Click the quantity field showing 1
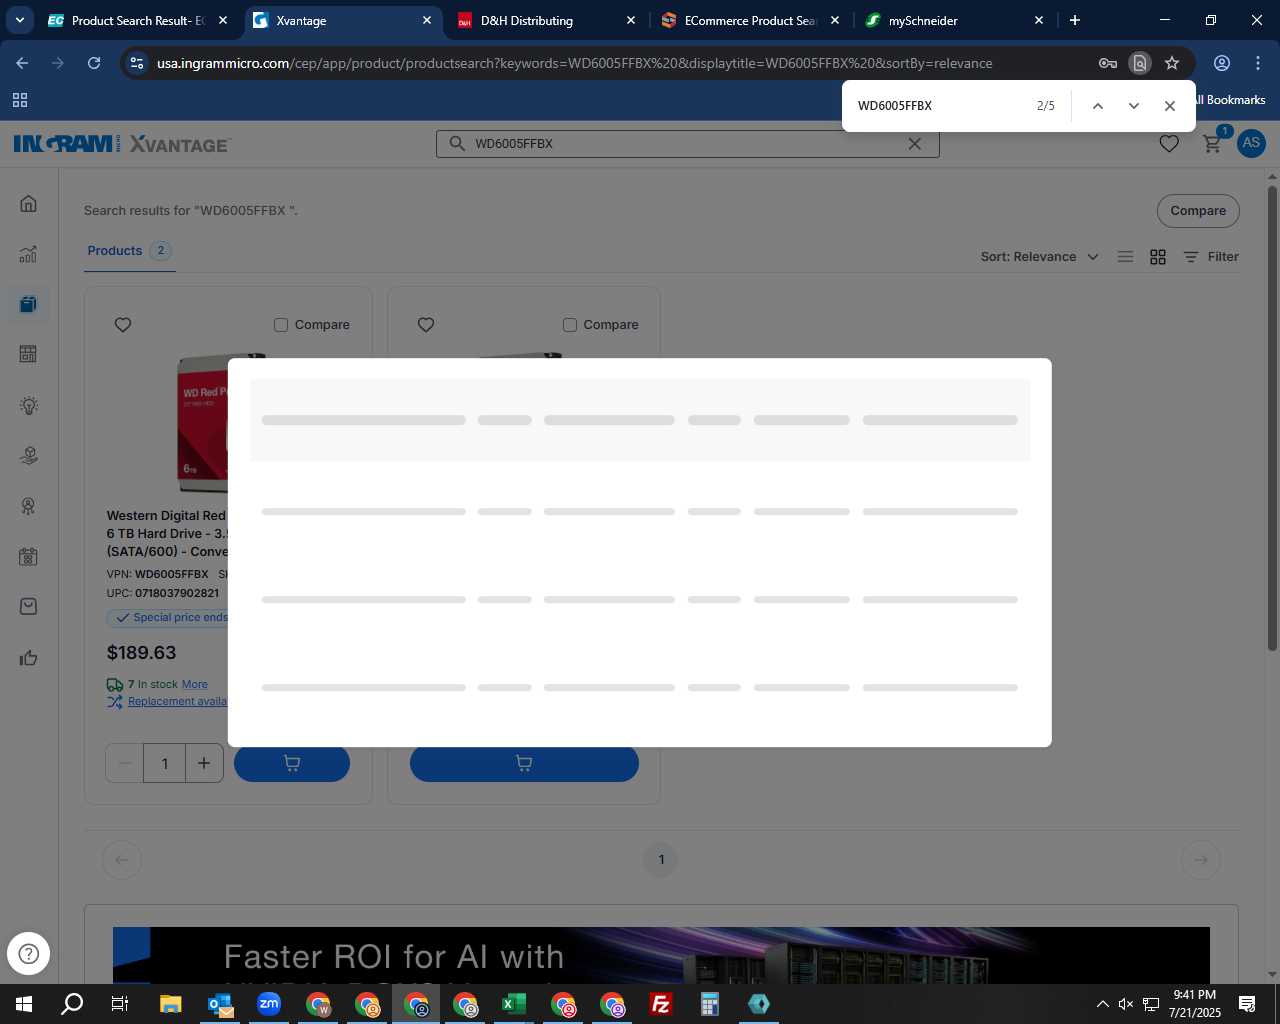Image resolution: width=1280 pixels, height=1024 pixels. pyautogui.click(x=165, y=763)
